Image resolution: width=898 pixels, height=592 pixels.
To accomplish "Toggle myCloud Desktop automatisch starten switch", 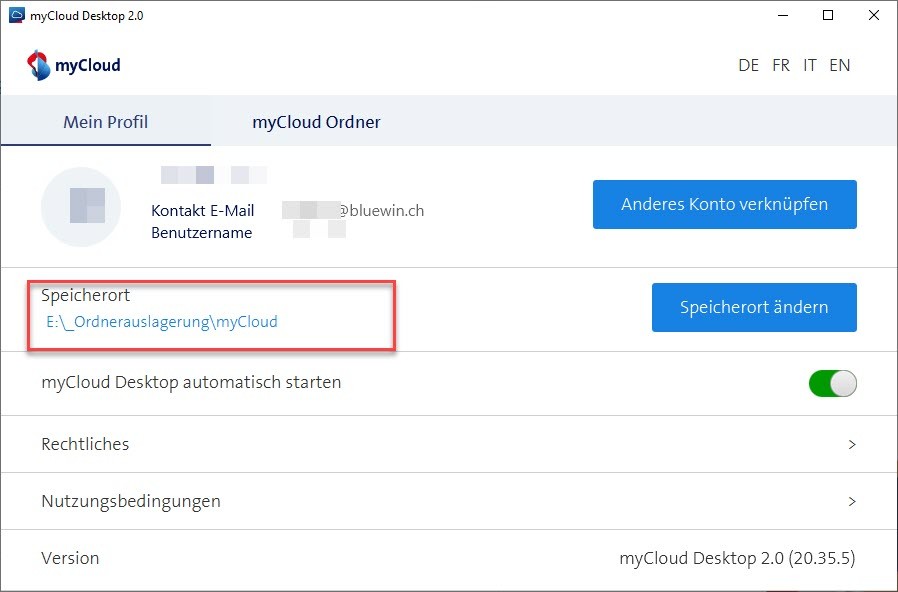I will [x=832, y=383].
